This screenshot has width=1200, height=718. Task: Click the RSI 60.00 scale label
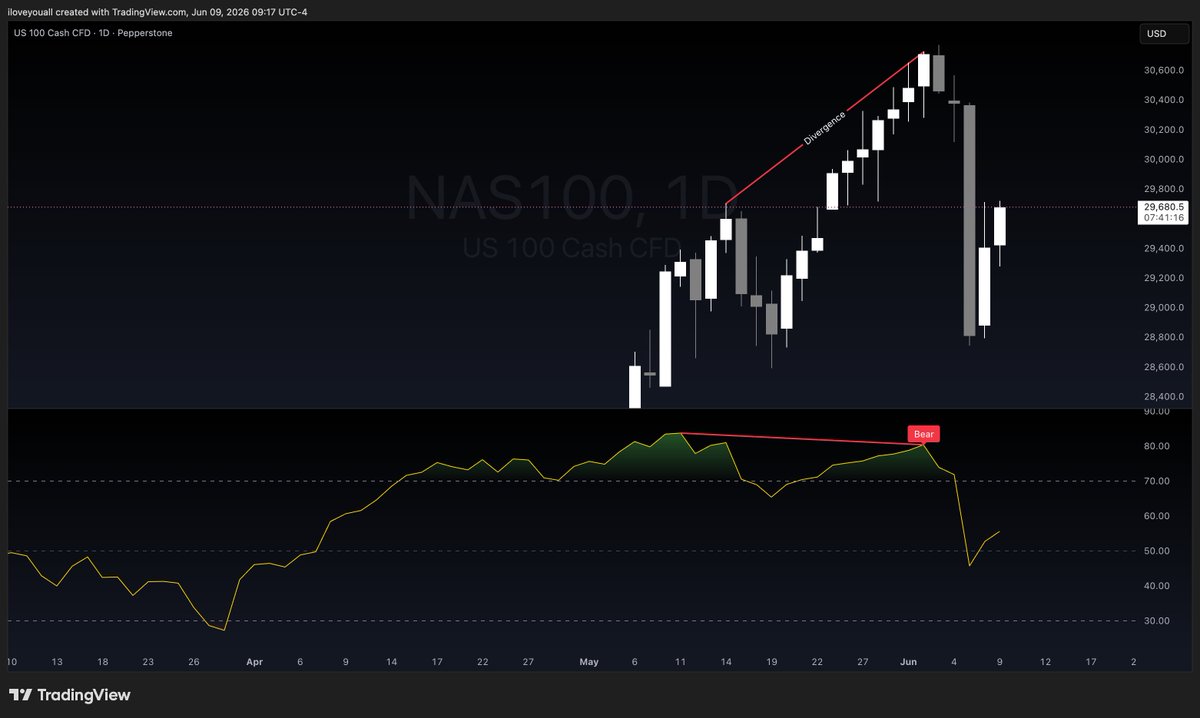[1157, 516]
